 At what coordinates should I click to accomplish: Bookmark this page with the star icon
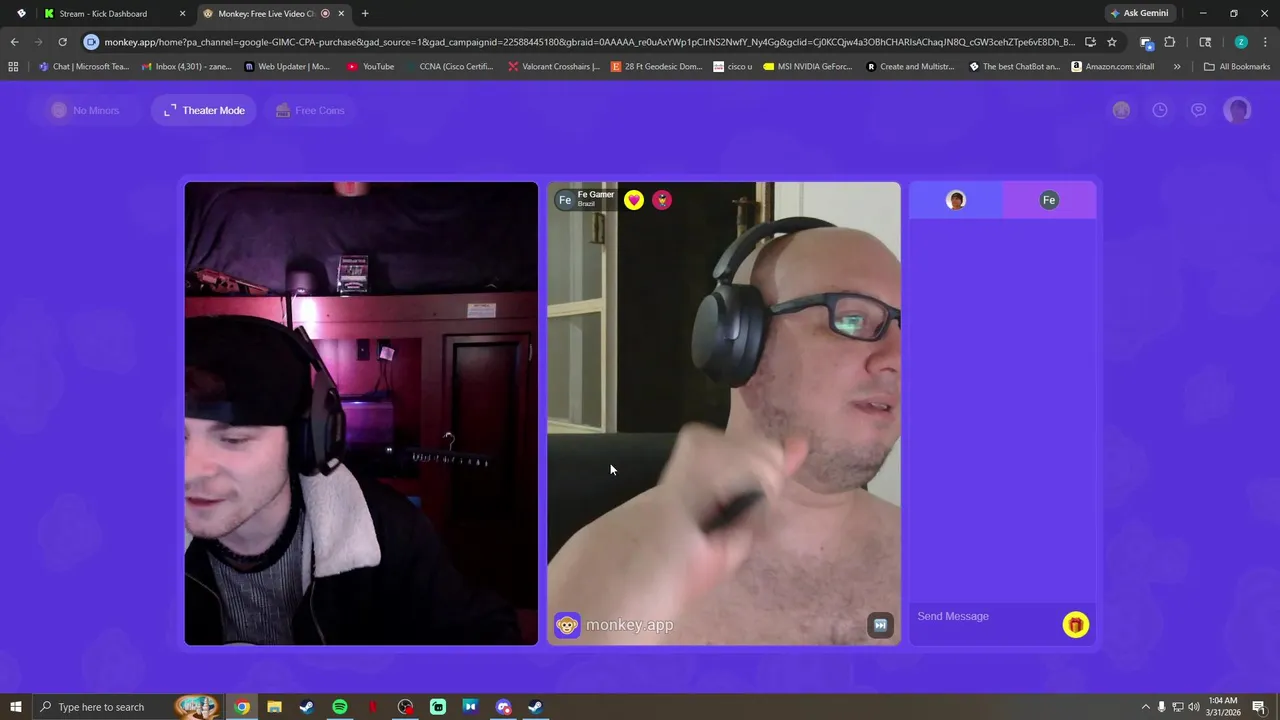(x=1111, y=42)
